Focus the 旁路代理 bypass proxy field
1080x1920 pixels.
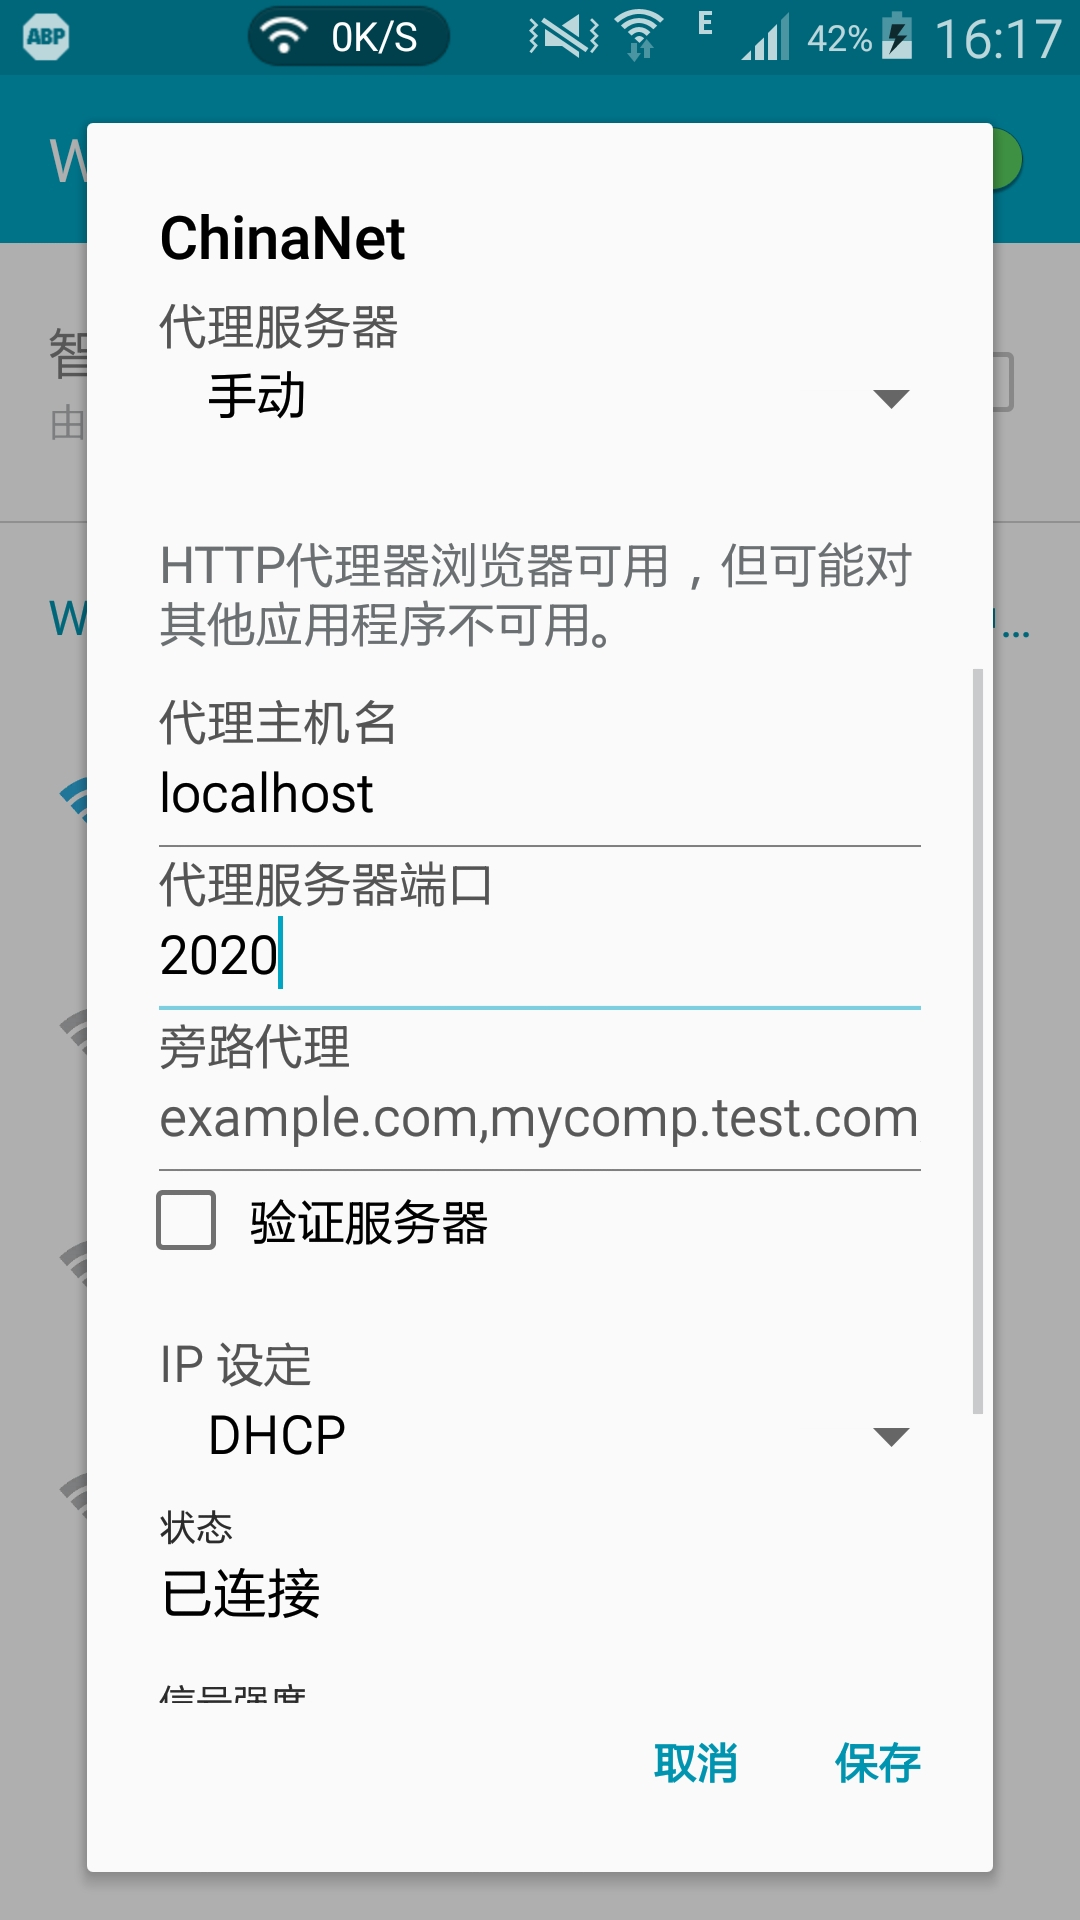pyautogui.click(x=540, y=1119)
